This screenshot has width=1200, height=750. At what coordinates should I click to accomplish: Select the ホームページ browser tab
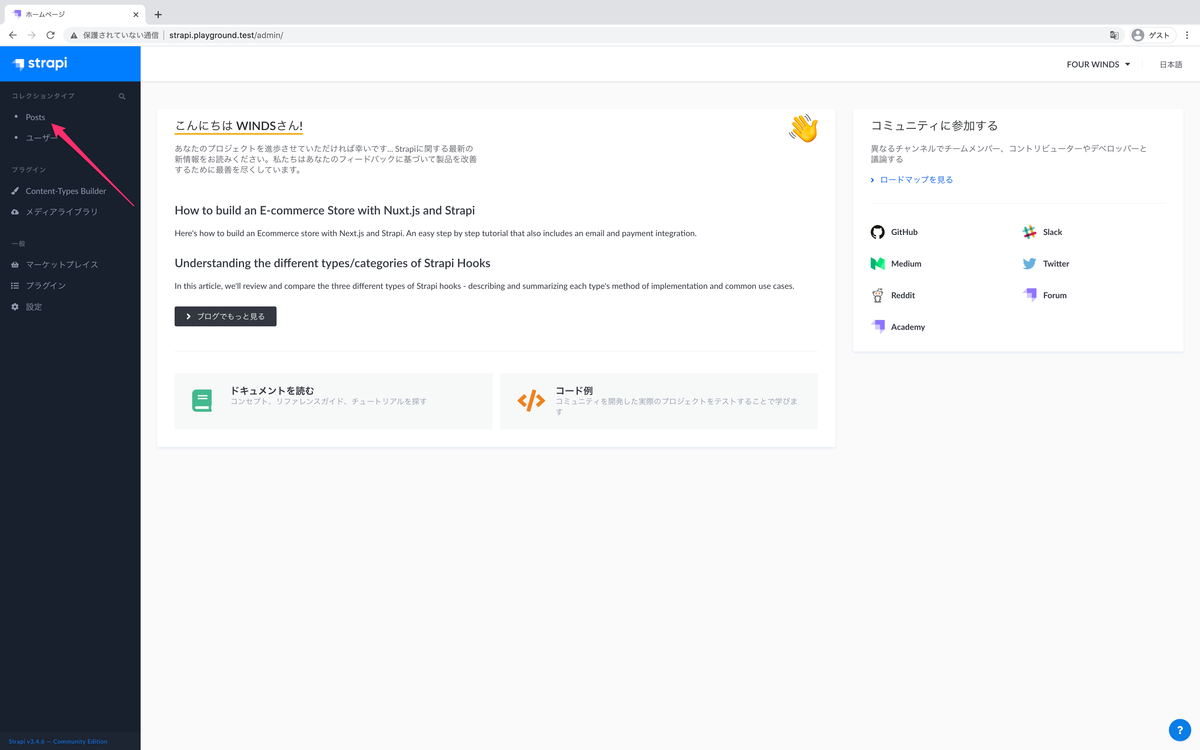pyautogui.click(x=75, y=14)
